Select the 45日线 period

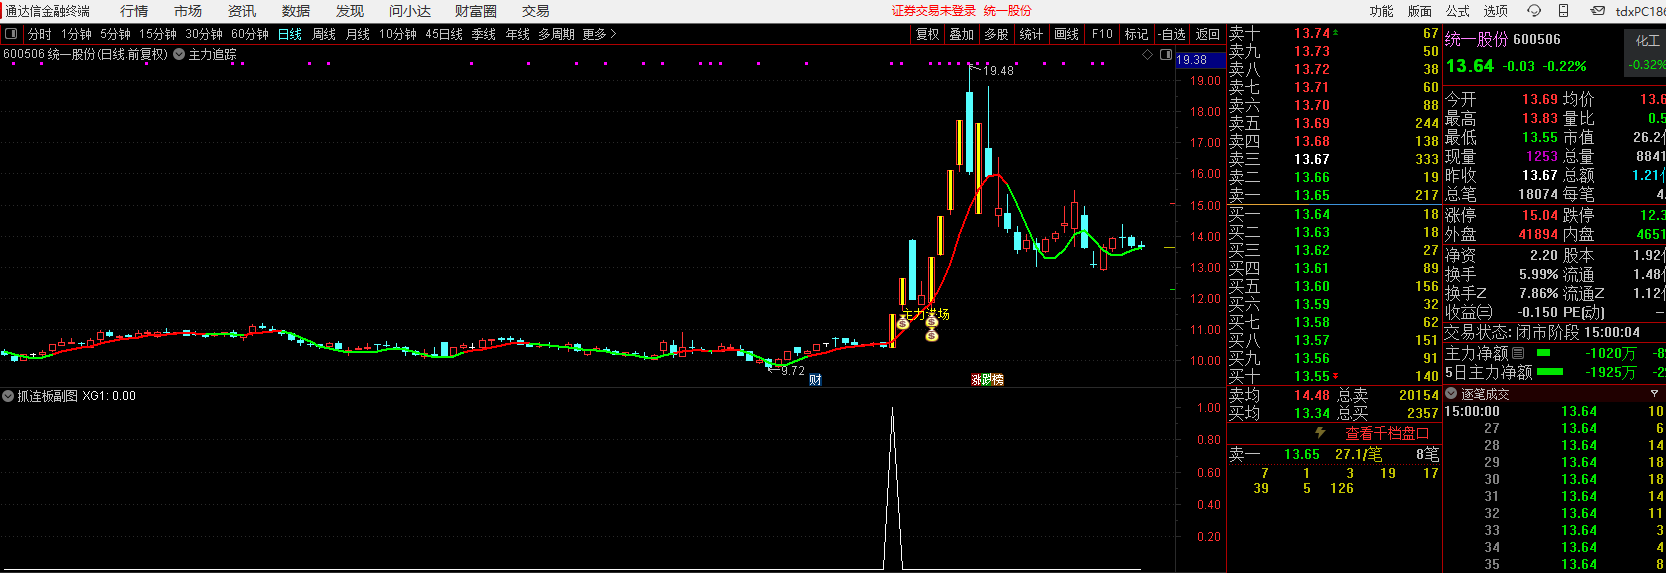[x=444, y=34]
